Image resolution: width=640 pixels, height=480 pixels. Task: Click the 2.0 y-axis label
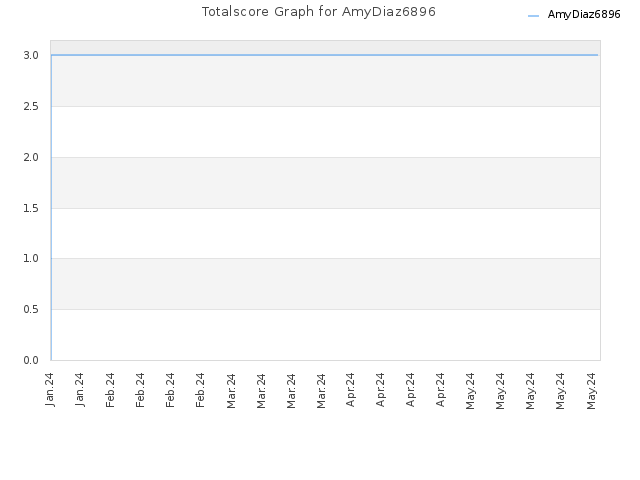pos(31,158)
